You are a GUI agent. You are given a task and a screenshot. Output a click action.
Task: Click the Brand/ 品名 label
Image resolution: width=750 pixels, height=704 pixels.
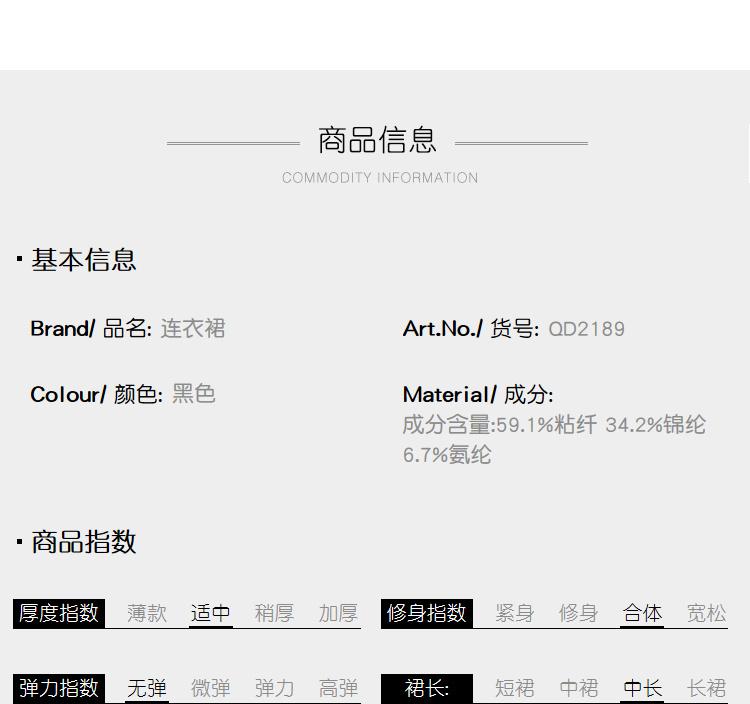click(x=91, y=329)
